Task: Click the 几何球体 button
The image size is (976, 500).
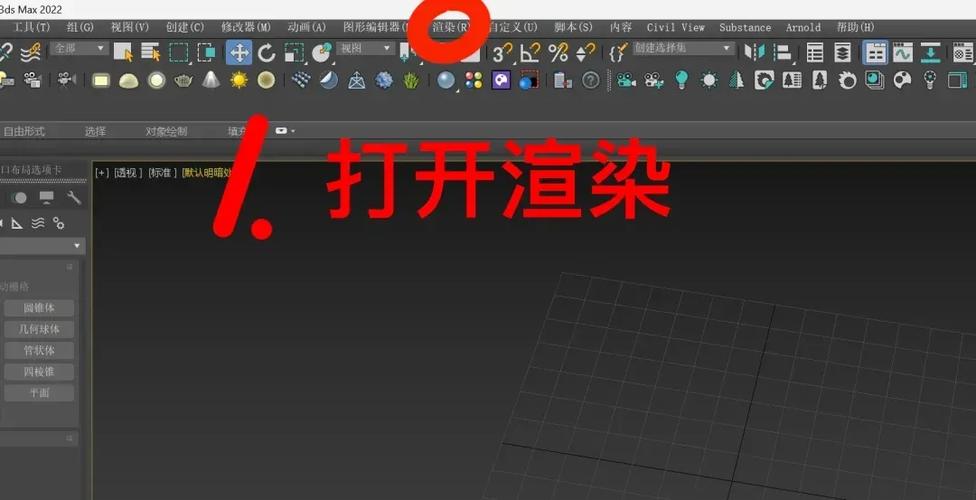Action: pyautogui.click(x=39, y=329)
